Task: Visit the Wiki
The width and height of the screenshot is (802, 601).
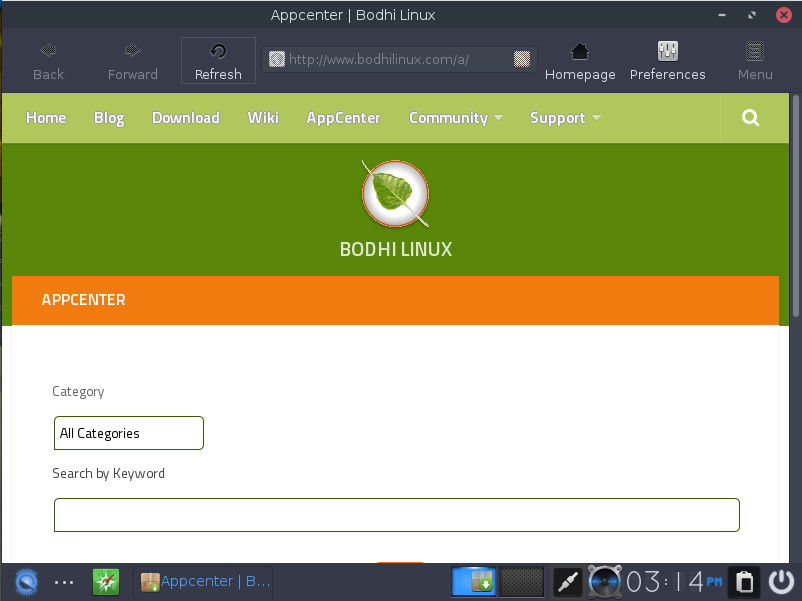Action: [x=263, y=118]
